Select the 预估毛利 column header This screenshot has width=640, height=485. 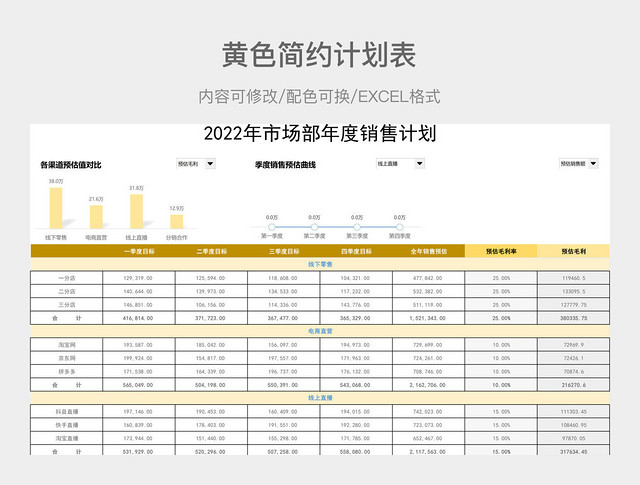click(573, 251)
